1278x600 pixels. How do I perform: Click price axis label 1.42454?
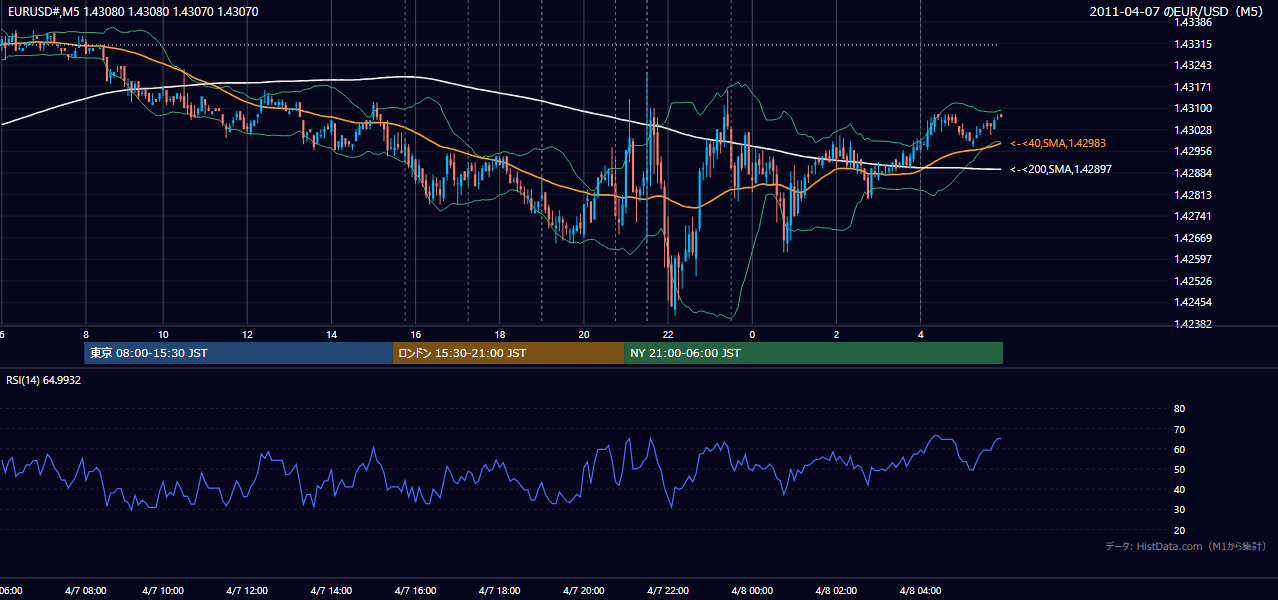click(1192, 302)
